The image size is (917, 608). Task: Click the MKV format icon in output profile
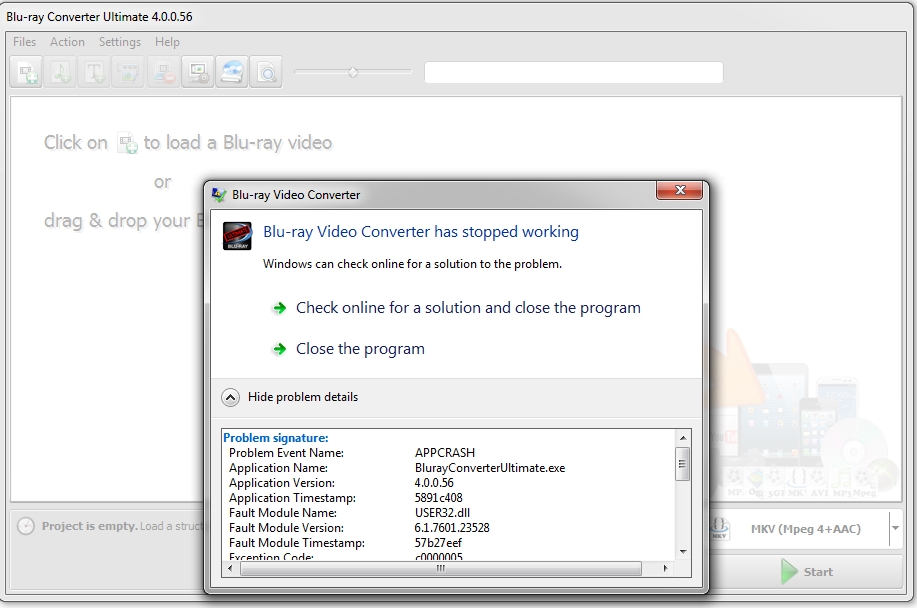[x=719, y=528]
